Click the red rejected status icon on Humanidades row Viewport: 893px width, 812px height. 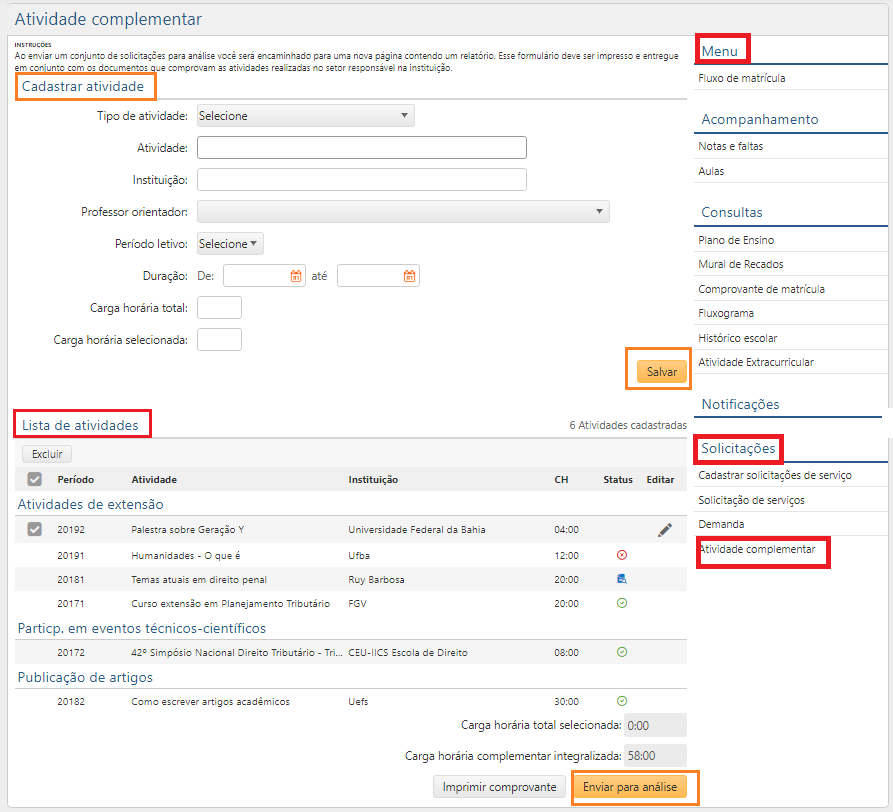coord(621,553)
